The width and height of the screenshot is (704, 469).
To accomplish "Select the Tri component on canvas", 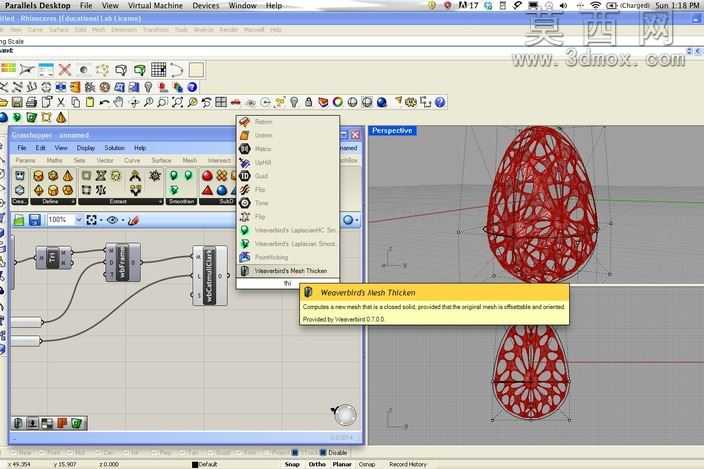I will 53,258.
